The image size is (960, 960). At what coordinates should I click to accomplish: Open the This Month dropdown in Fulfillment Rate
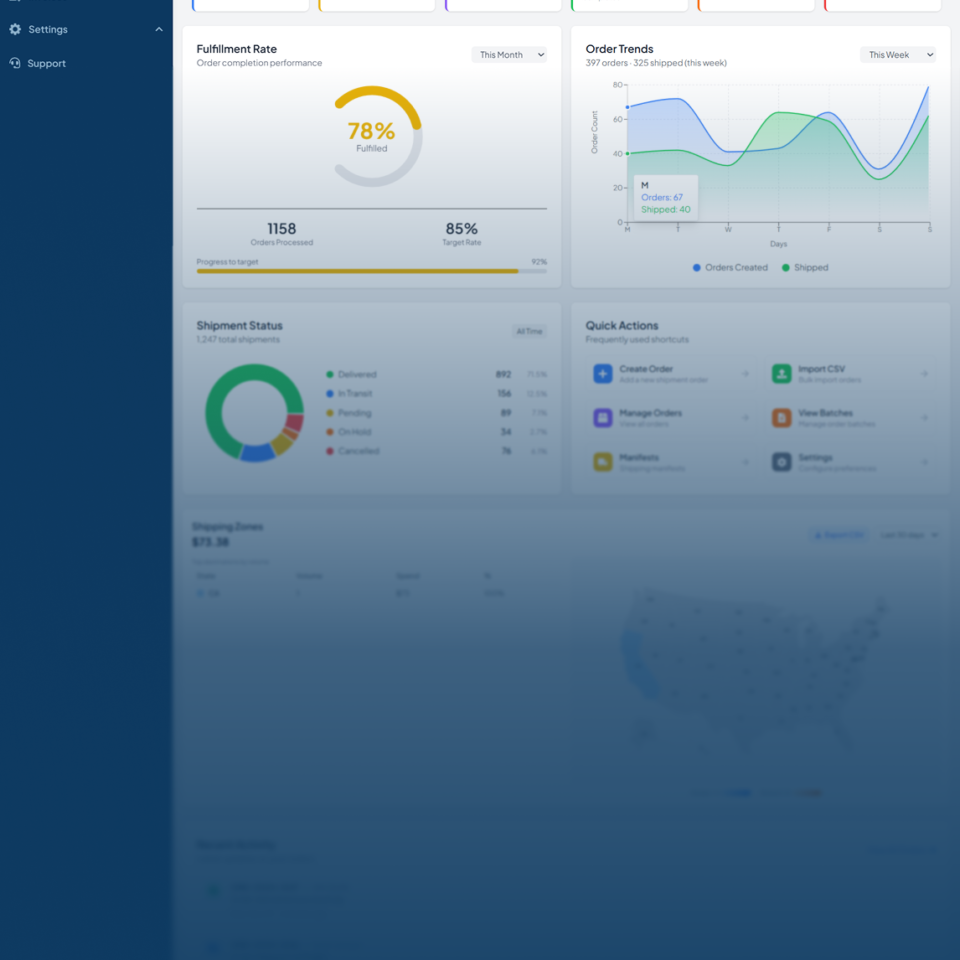tap(509, 55)
